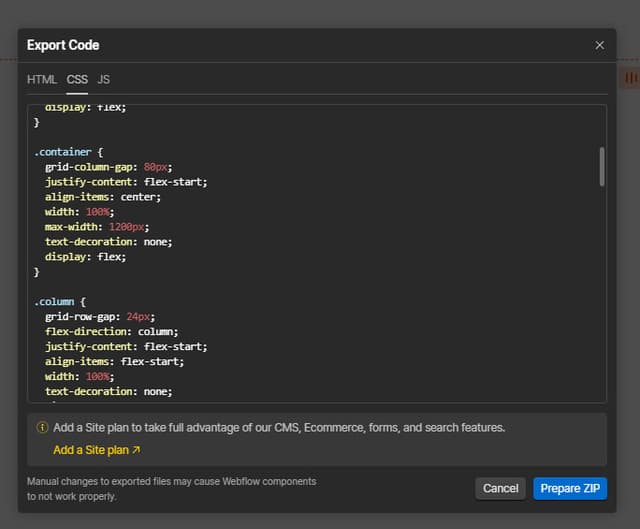640x529 pixels.
Task: Click the .column selector line
Action: (x=60, y=302)
